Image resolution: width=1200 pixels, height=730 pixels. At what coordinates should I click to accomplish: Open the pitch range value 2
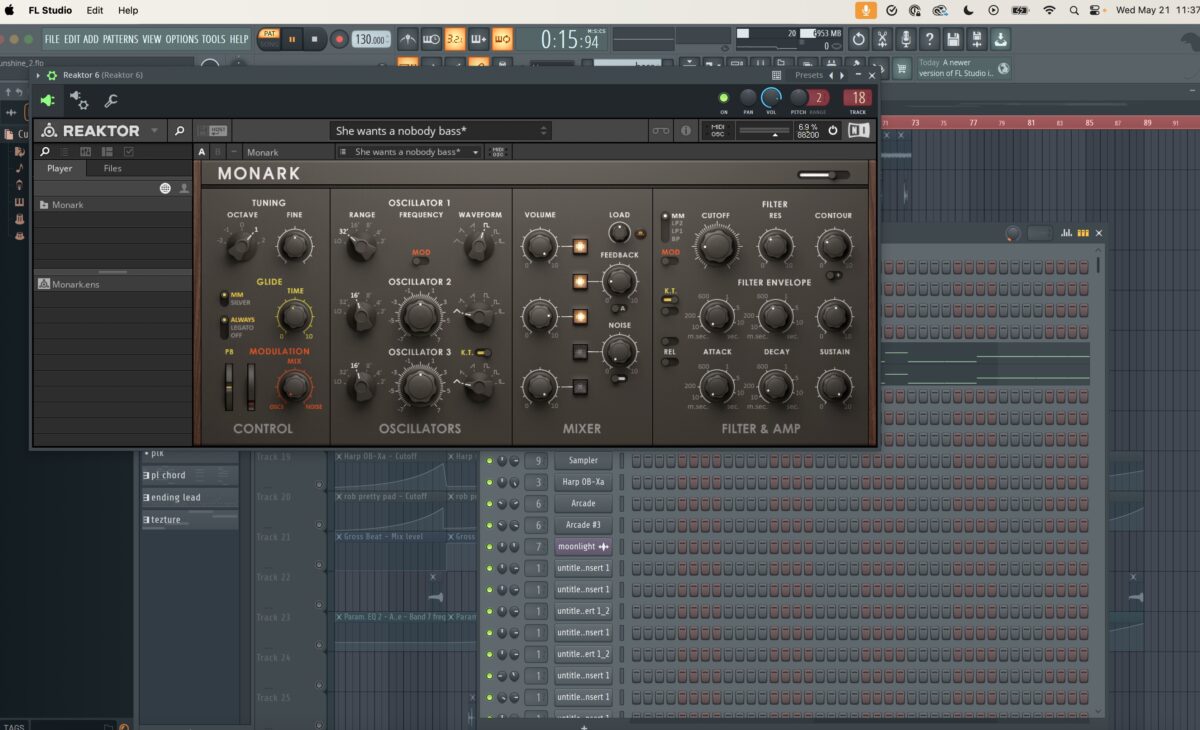(819, 98)
